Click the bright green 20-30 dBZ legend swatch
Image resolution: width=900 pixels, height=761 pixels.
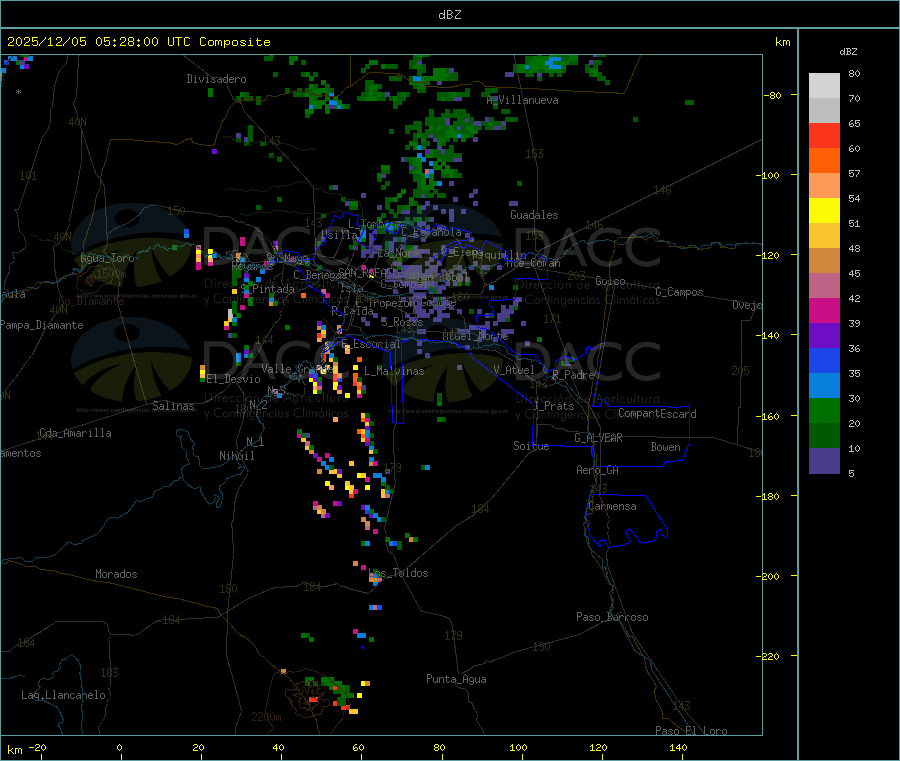[x=824, y=410]
